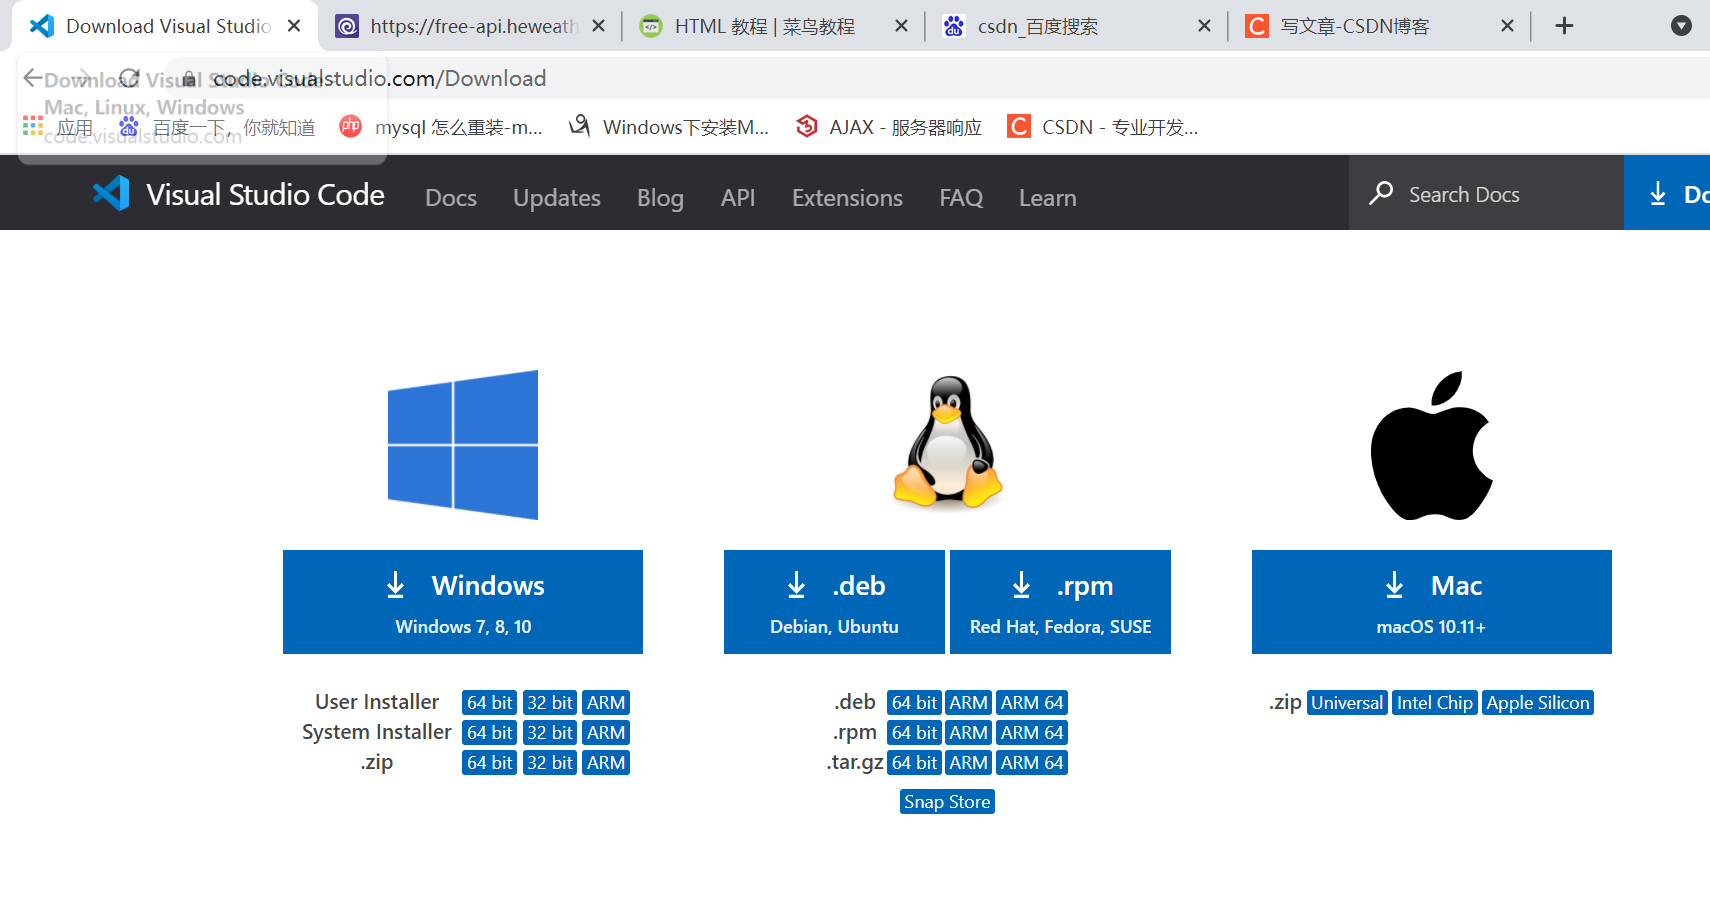
Task: Switch to the HTML 教程 | 菜鸟教程 tab
Action: pos(773,26)
